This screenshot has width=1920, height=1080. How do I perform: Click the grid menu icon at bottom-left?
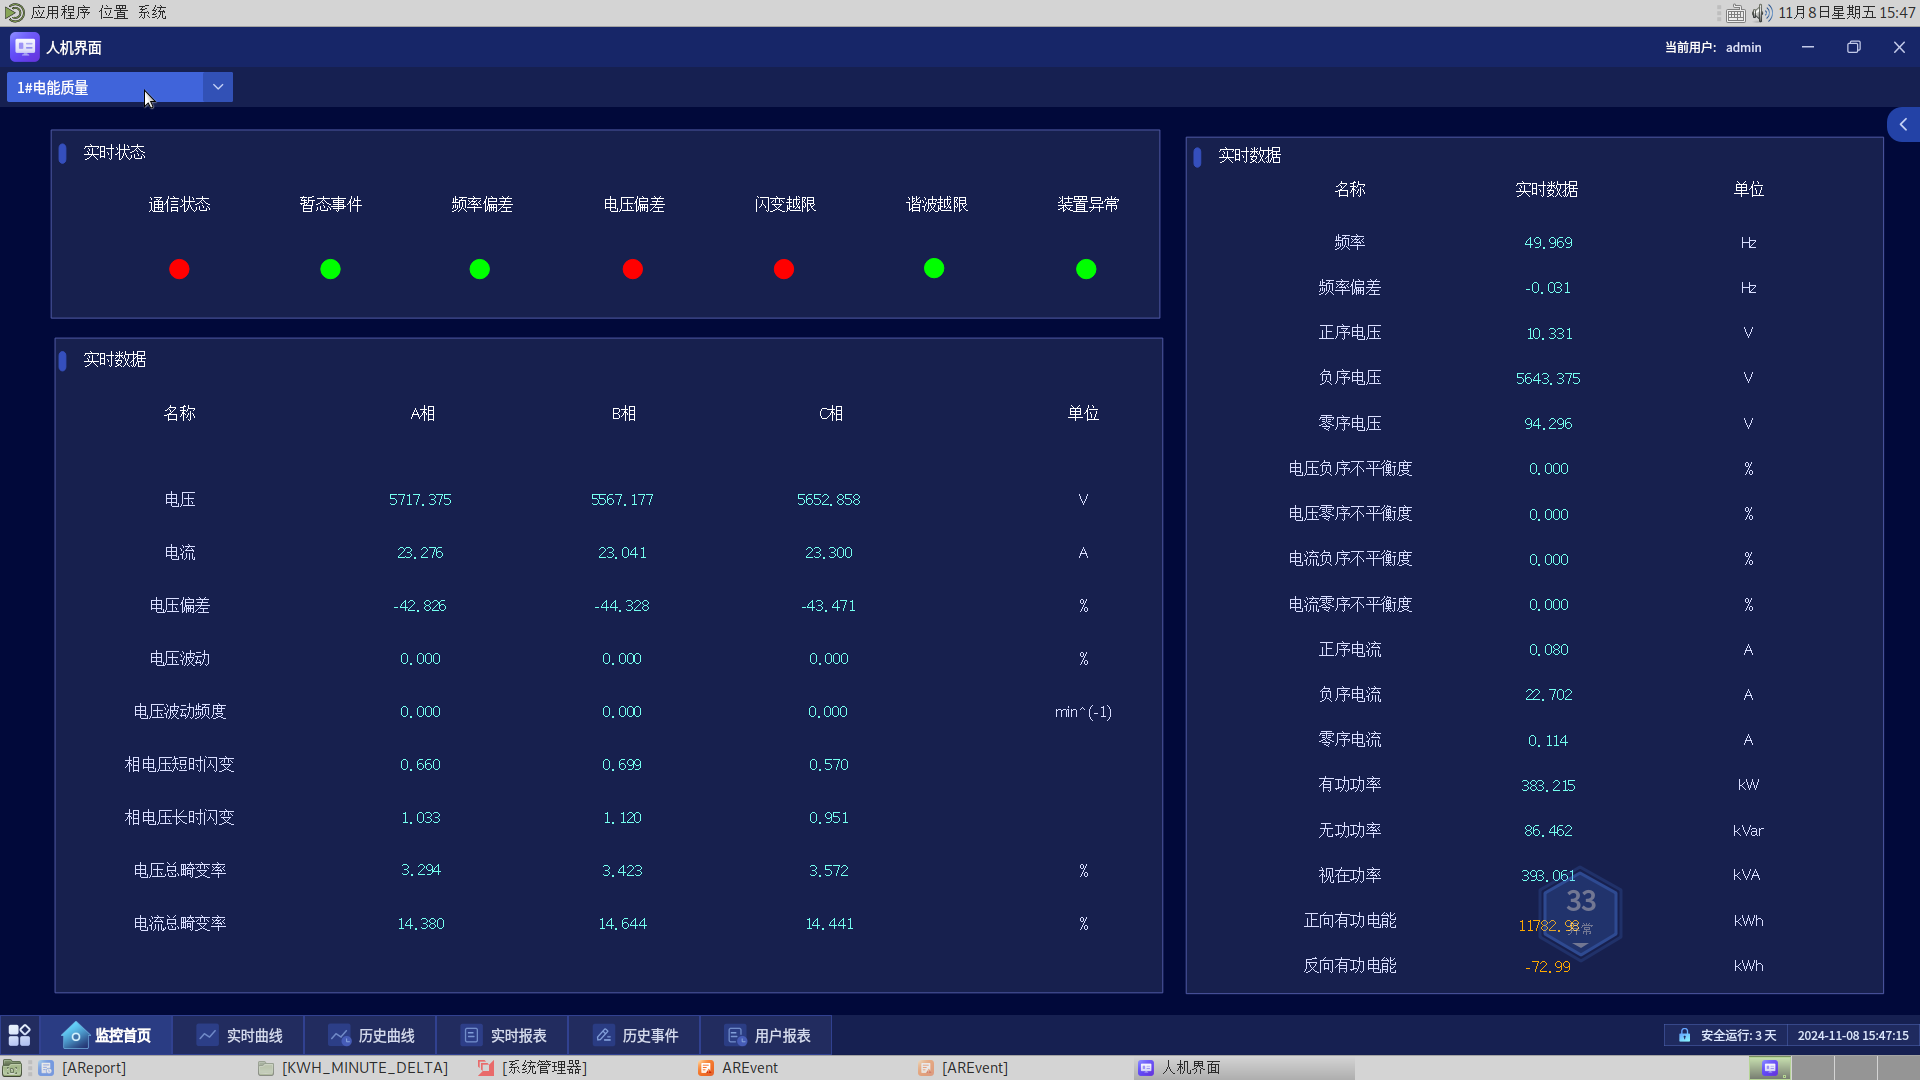coord(19,1035)
